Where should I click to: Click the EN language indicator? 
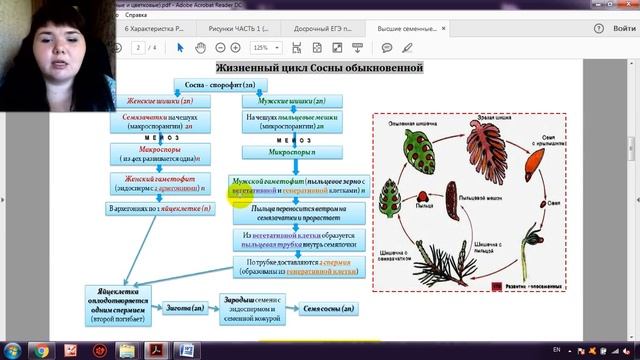[557, 350]
